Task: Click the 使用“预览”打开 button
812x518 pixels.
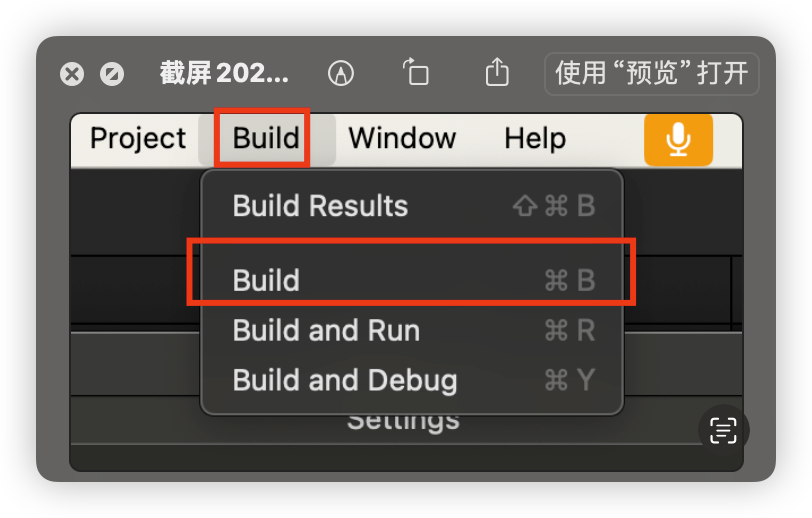Action: [x=651, y=74]
